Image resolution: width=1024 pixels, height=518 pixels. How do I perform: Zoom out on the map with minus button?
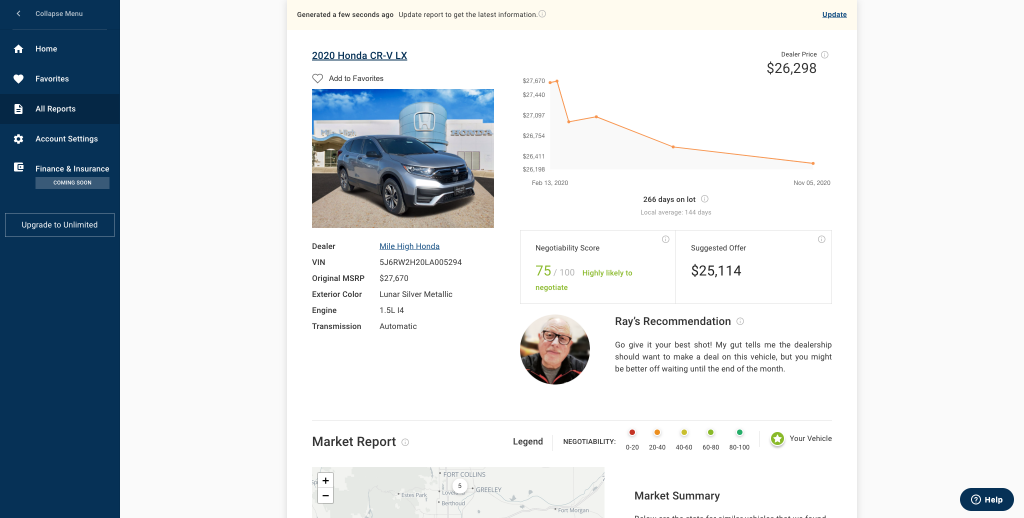tap(325, 496)
